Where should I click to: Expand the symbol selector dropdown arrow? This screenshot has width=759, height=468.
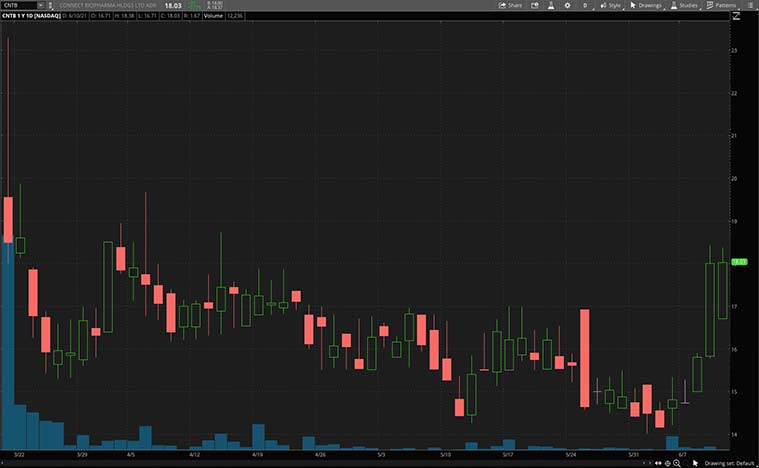coord(40,5)
